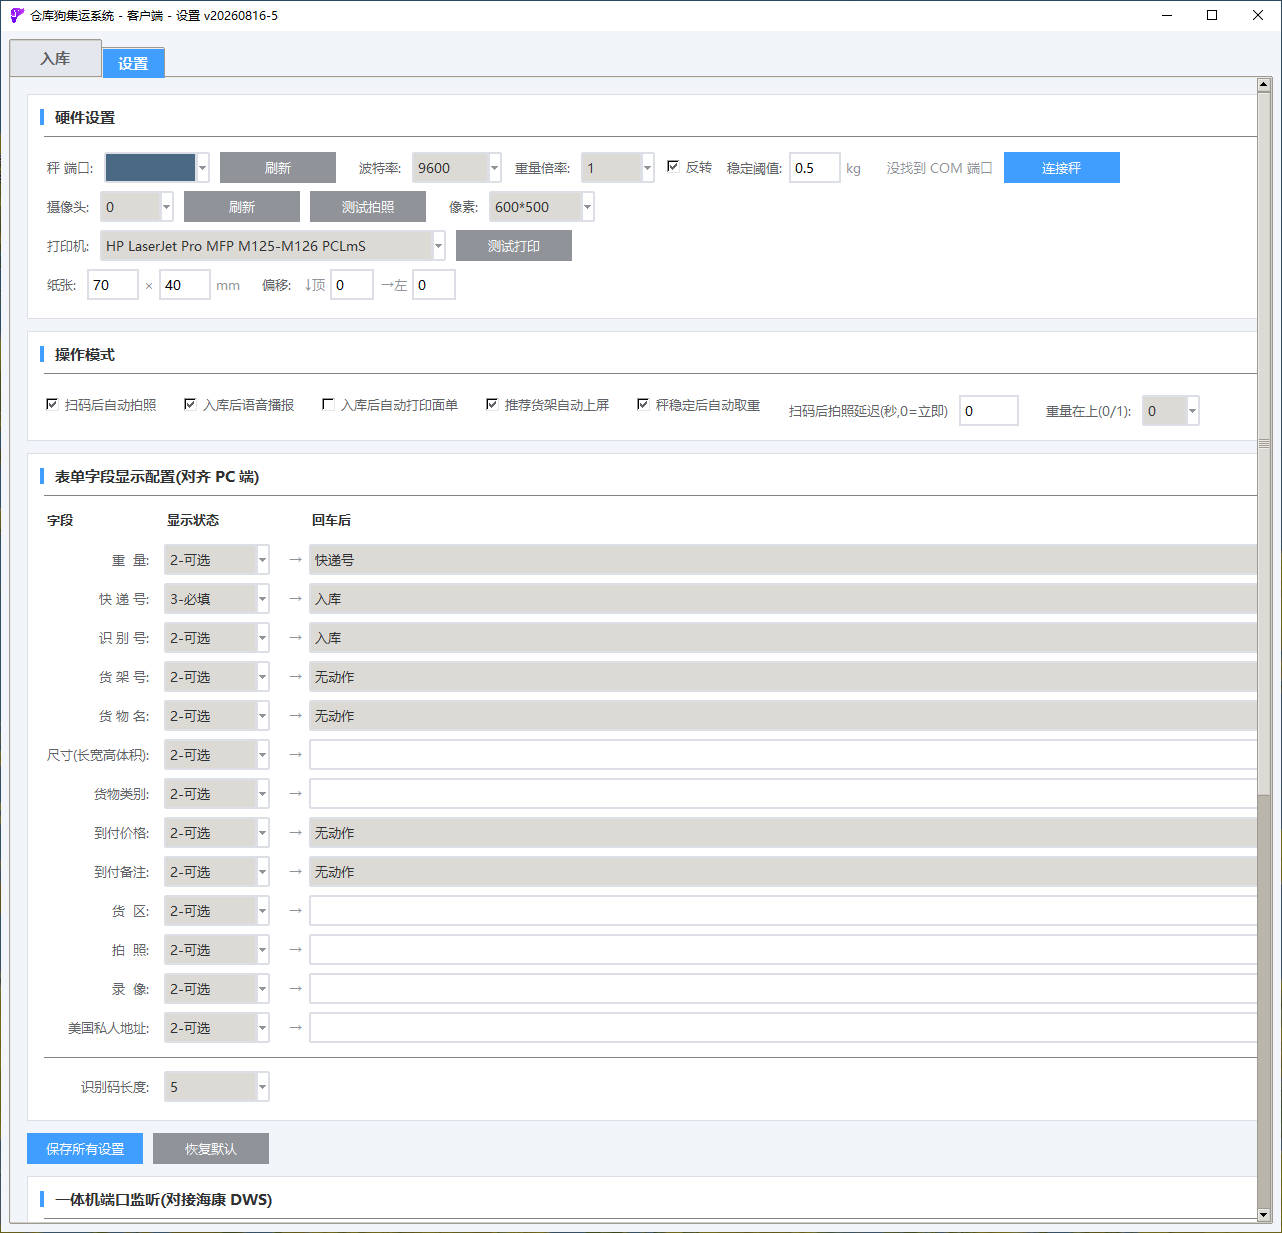Image resolution: width=1282 pixels, height=1233 pixels.
Task: Click the vertical scrollbar down arrow
Action: [1264, 1215]
